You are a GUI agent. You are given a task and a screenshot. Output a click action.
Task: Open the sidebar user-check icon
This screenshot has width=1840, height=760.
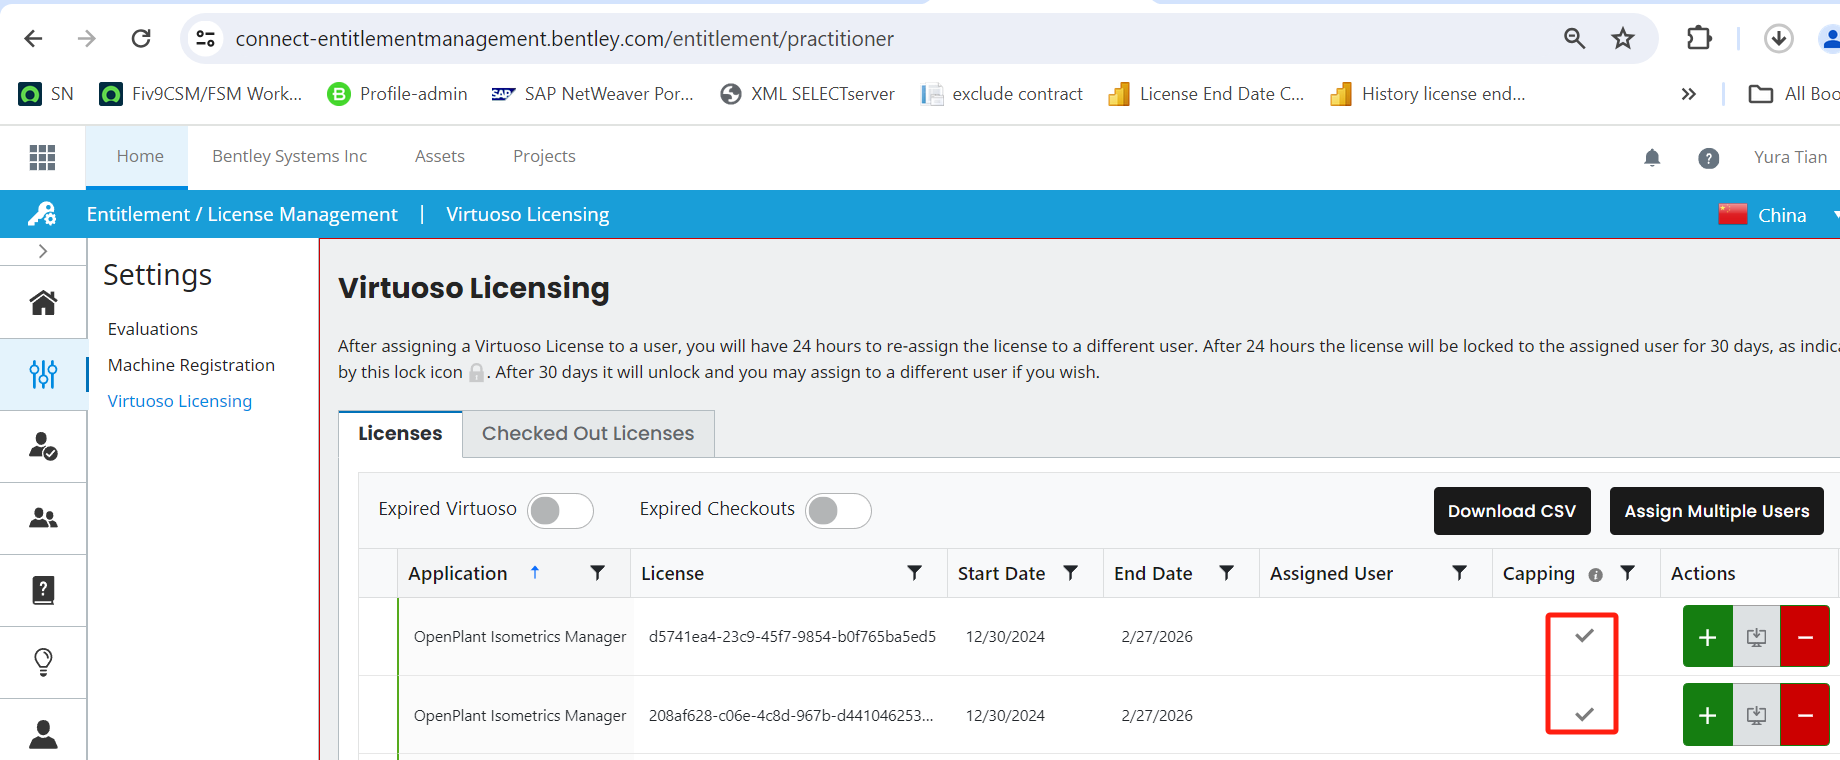click(43, 446)
